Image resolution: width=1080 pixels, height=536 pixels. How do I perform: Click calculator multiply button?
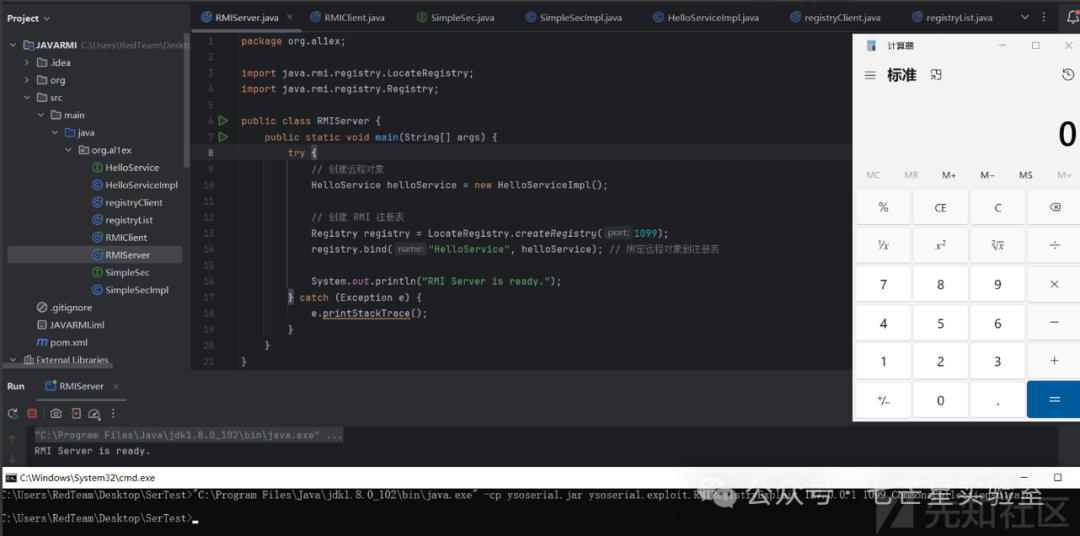click(1054, 284)
